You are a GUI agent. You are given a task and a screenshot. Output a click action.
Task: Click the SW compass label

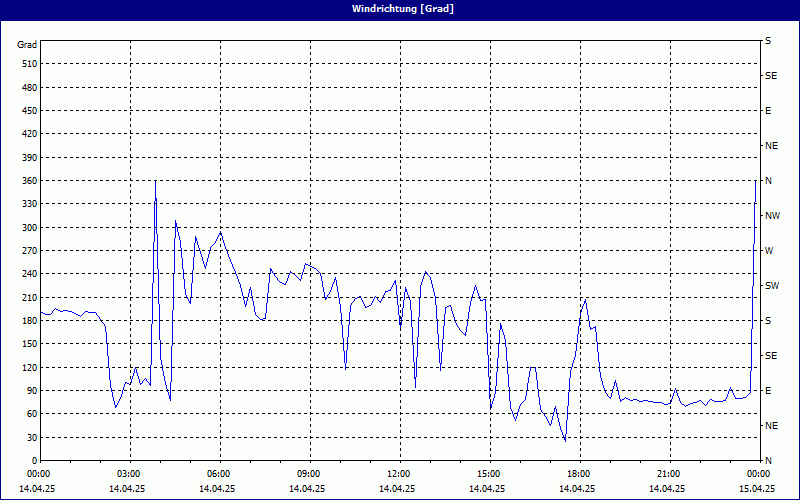(772, 286)
